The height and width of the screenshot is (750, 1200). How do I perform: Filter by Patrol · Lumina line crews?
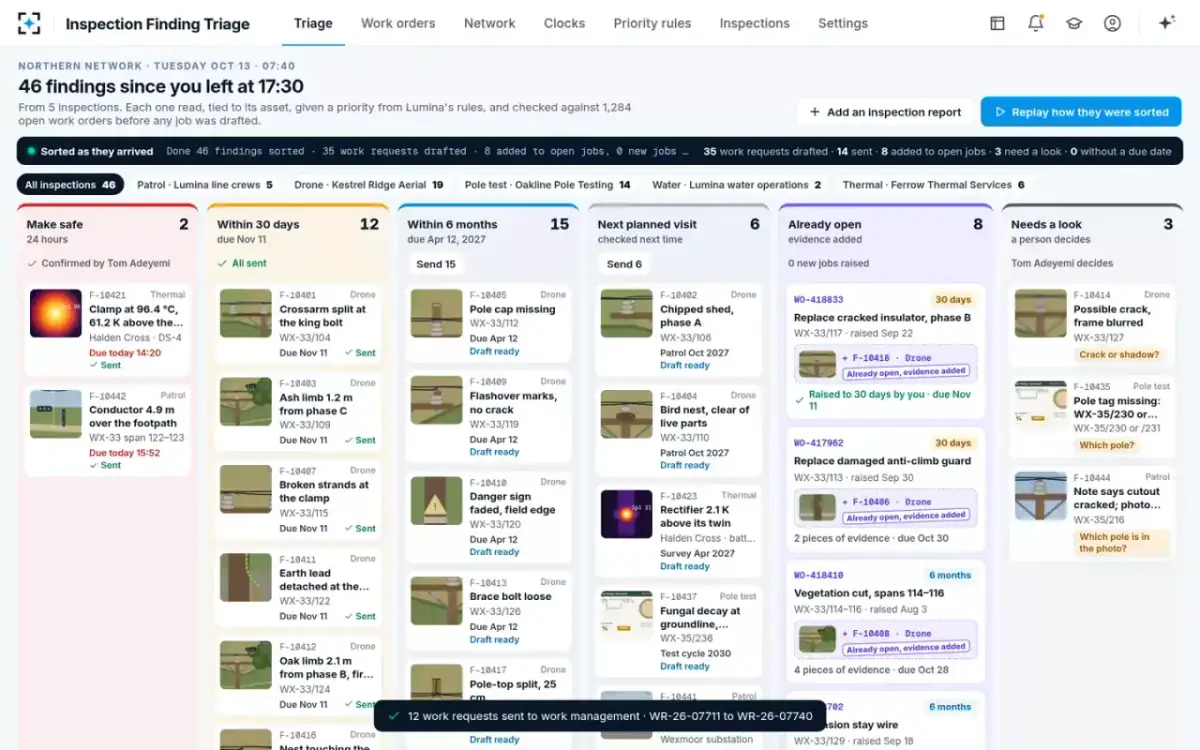(x=205, y=185)
